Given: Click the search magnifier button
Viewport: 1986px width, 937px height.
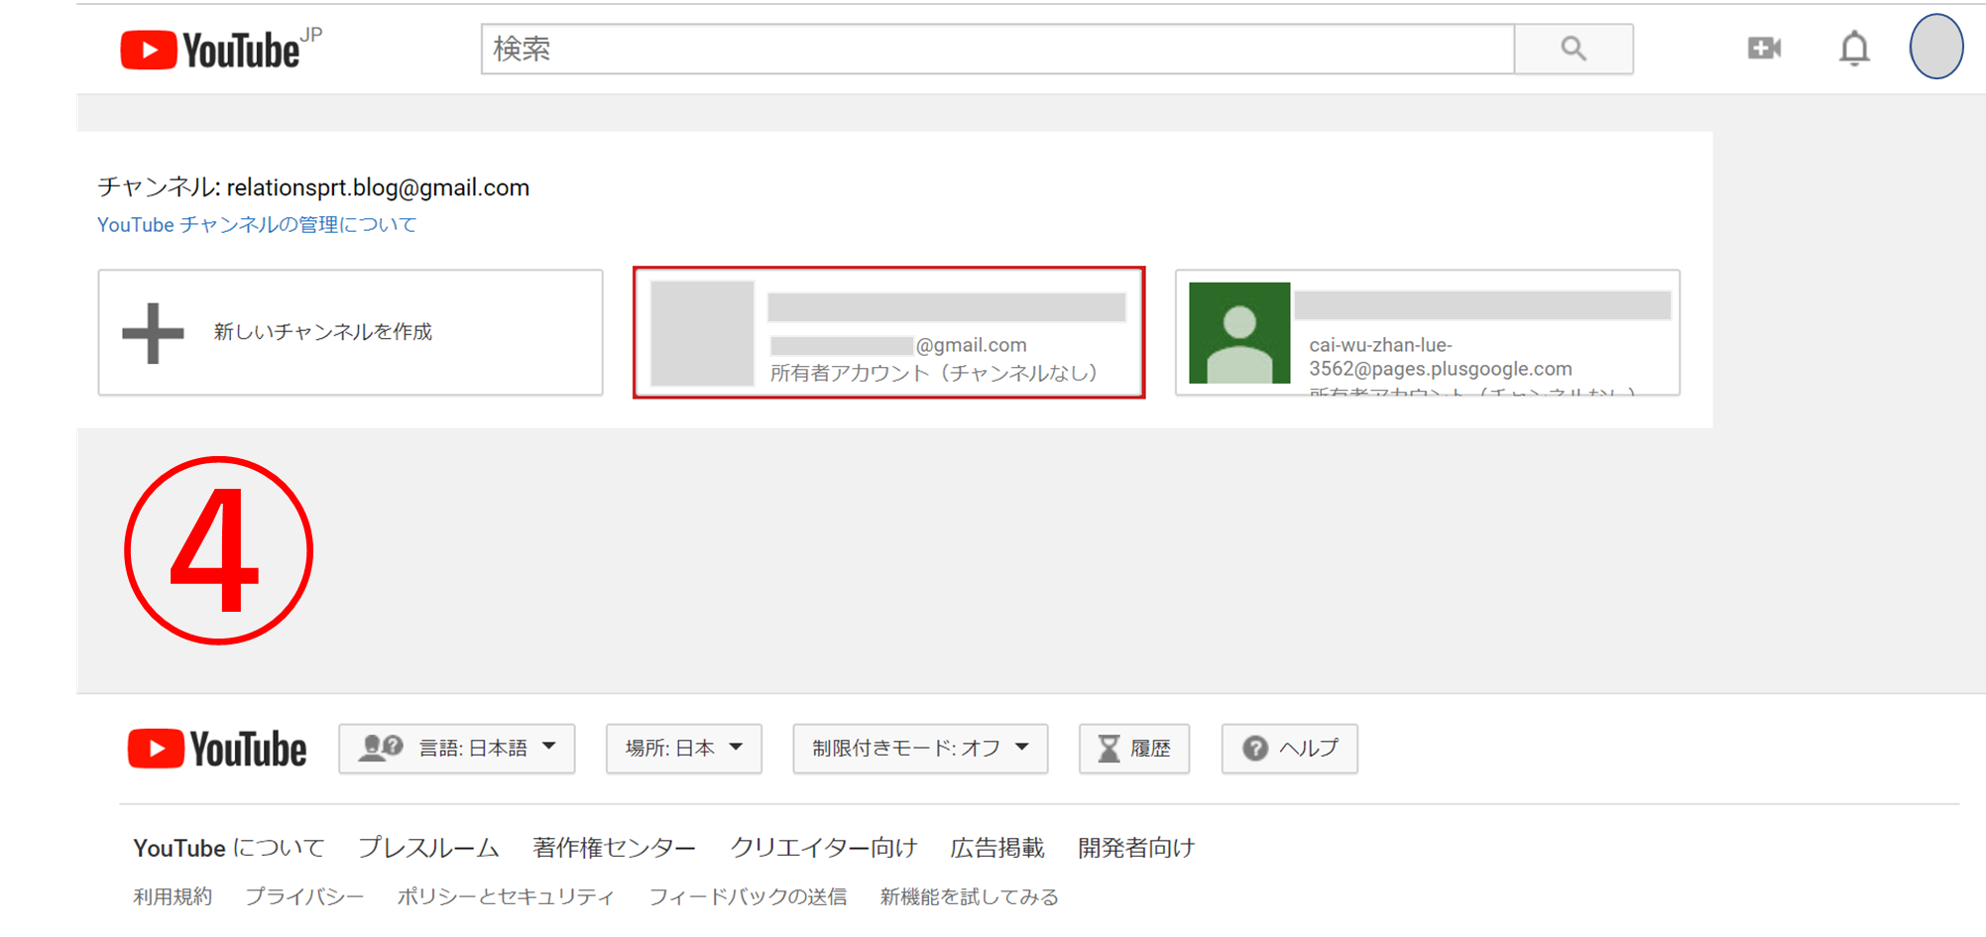Looking at the screenshot, I should 1573,49.
